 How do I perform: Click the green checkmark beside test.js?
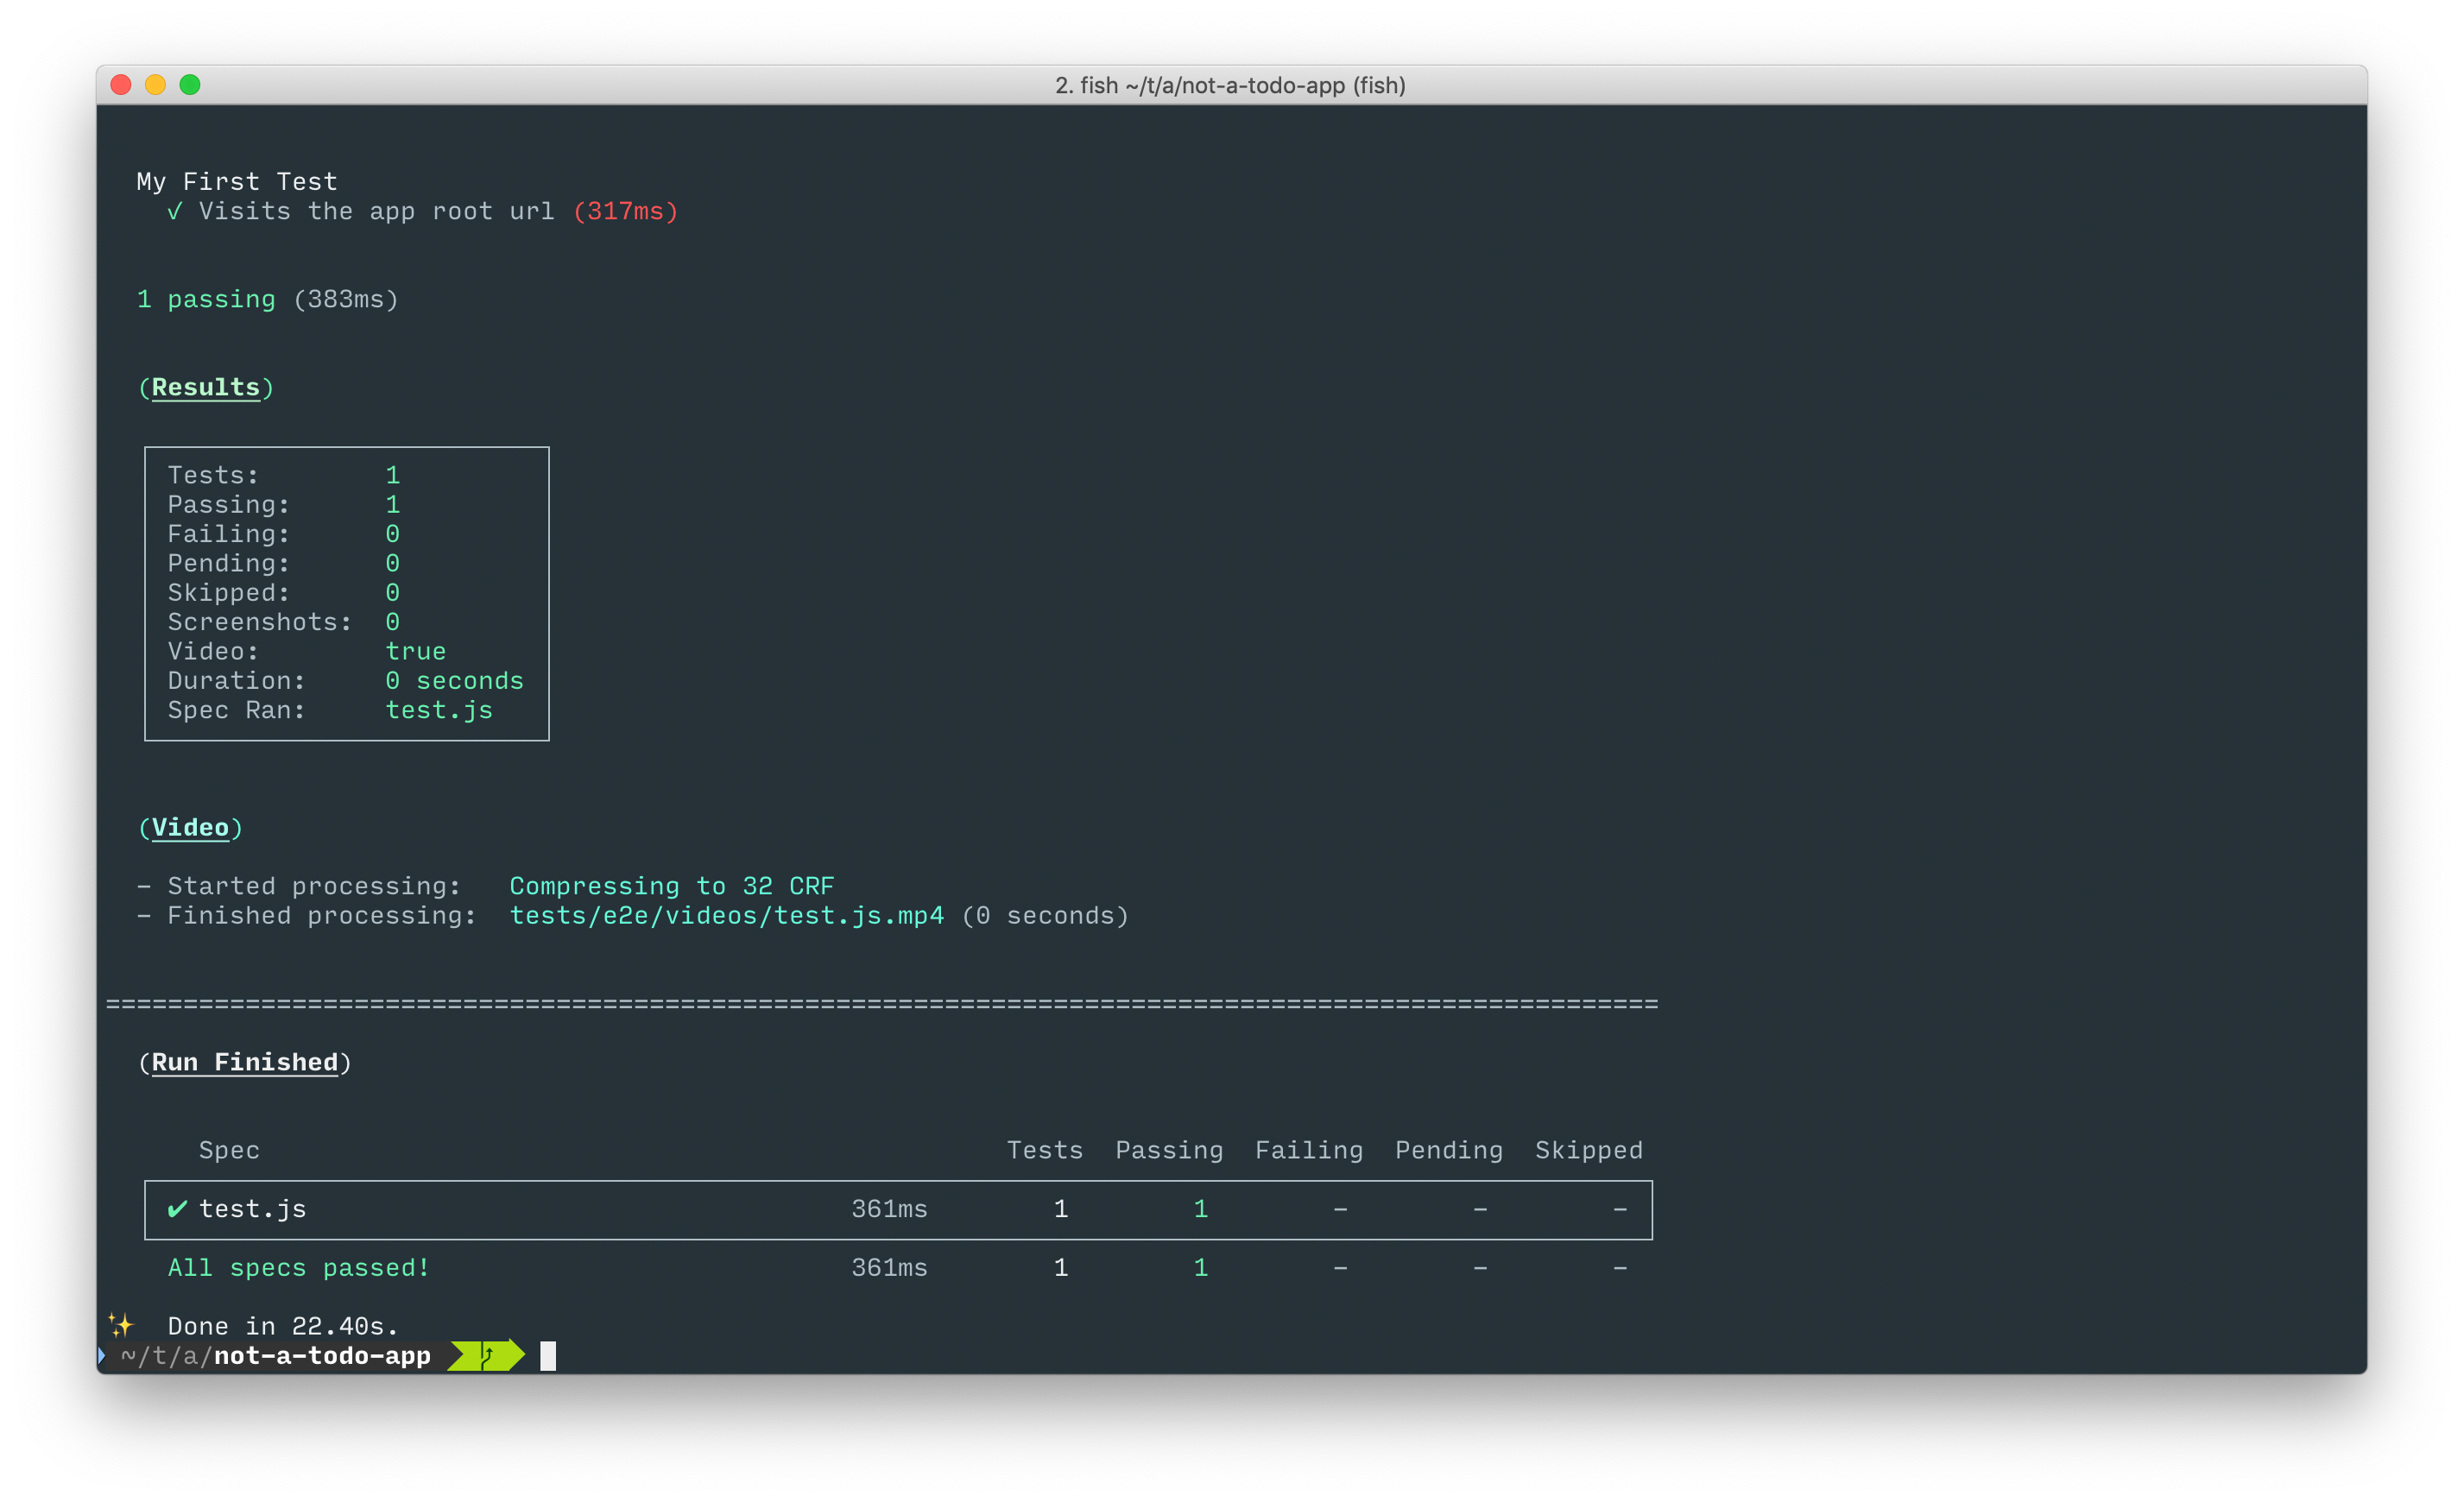pyautogui.click(x=177, y=1209)
